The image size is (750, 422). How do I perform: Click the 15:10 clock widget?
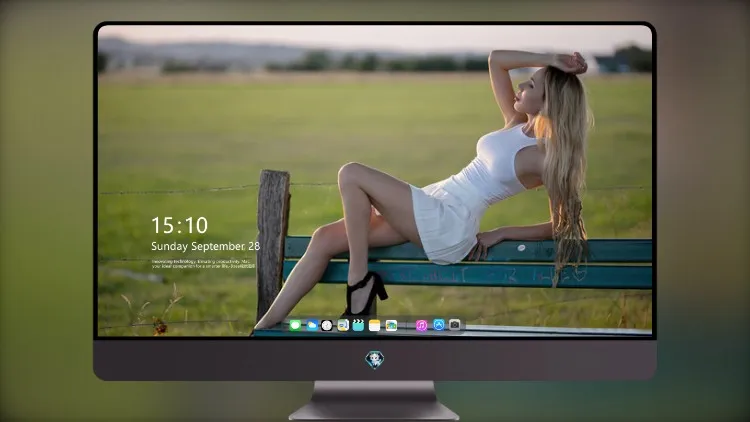point(179,225)
